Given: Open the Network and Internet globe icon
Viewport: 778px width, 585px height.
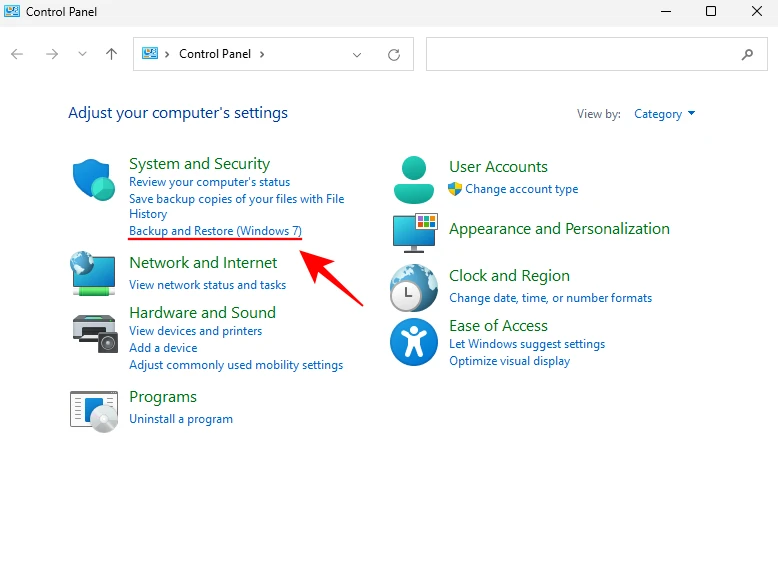Looking at the screenshot, I should click(94, 273).
